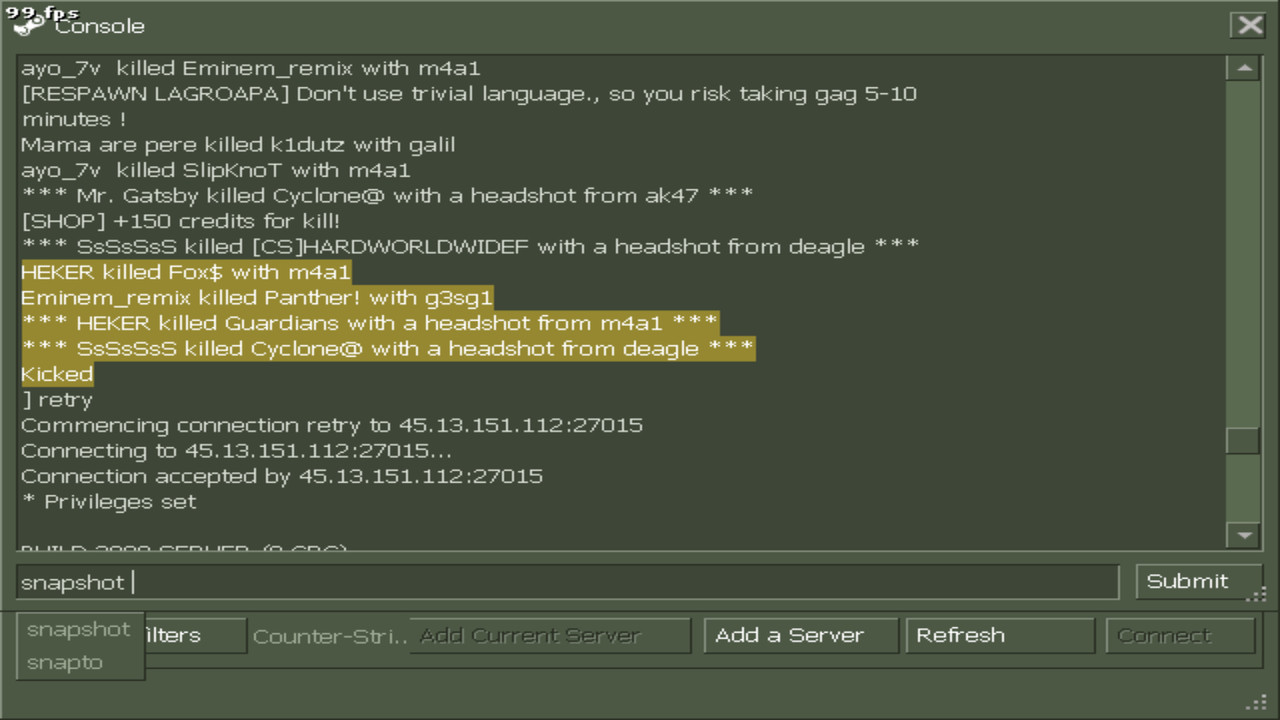The image size is (1280, 720).
Task: Click the Steam logo icon in title bar
Action: point(28,25)
